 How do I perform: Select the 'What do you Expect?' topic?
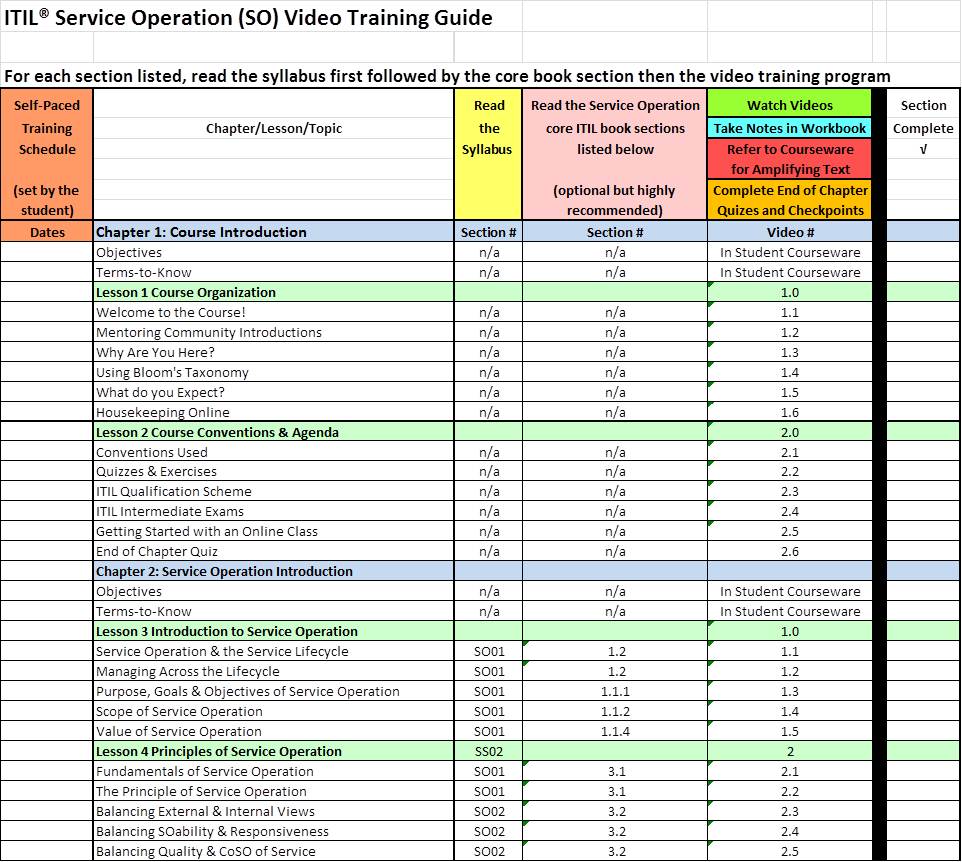coord(274,392)
